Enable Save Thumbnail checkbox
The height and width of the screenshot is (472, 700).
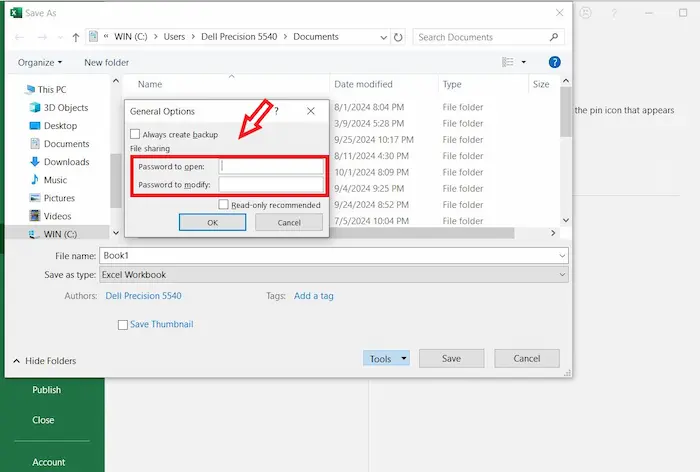123,325
